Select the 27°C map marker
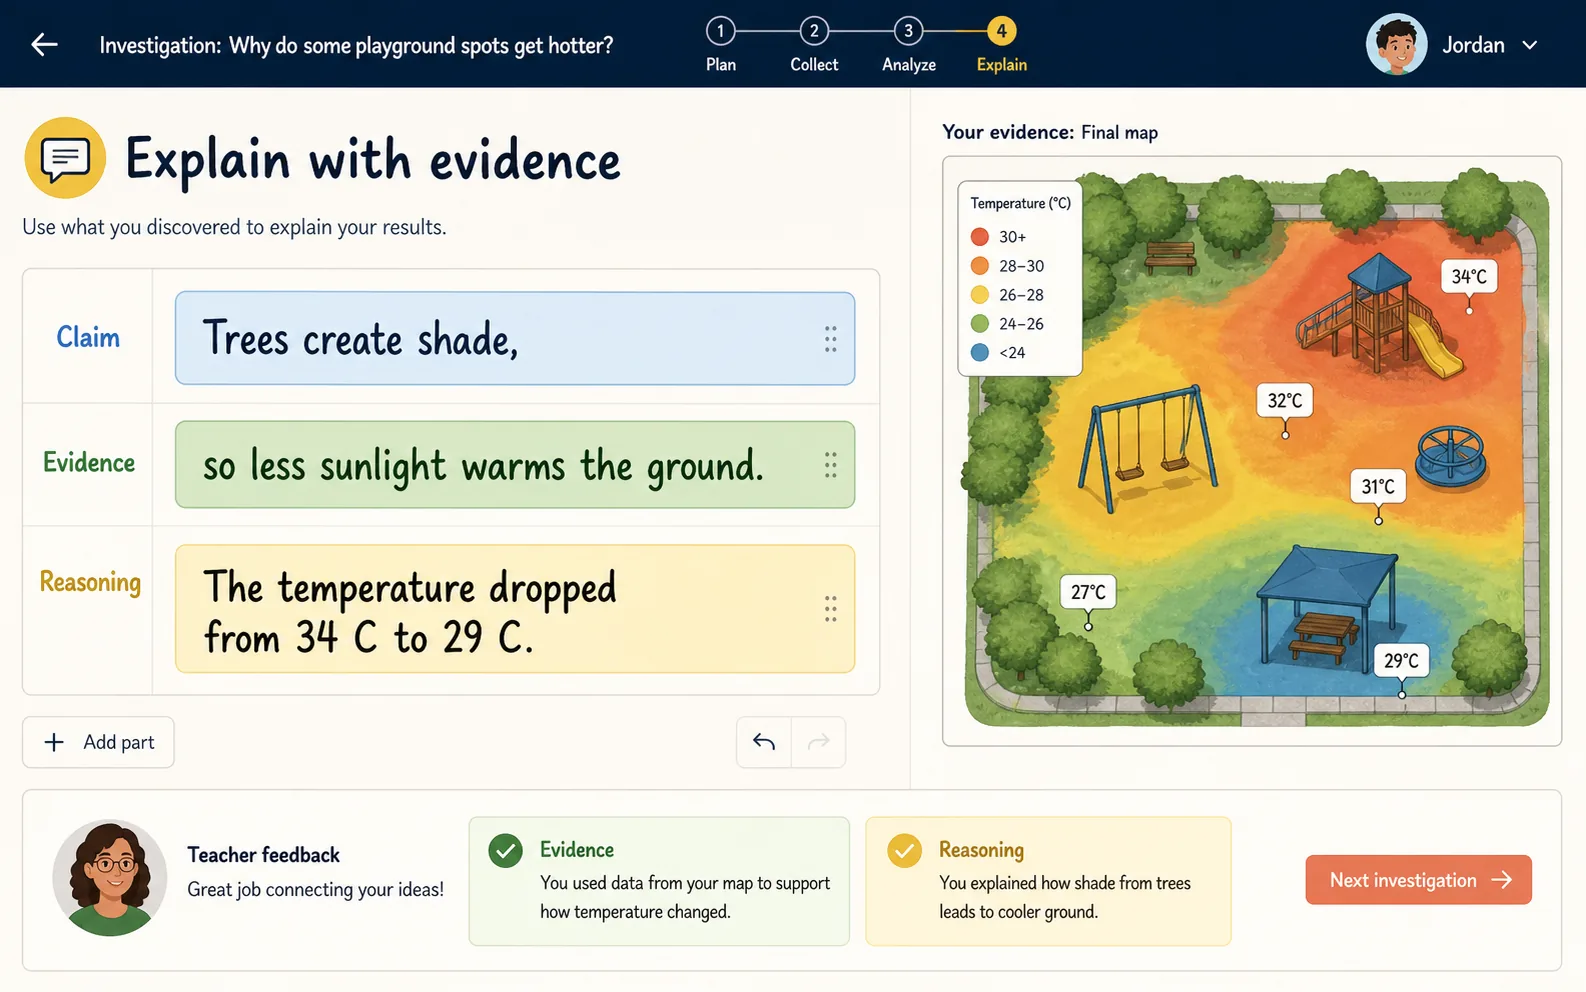Image resolution: width=1586 pixels, height=992 pixels. (1088, 592)
